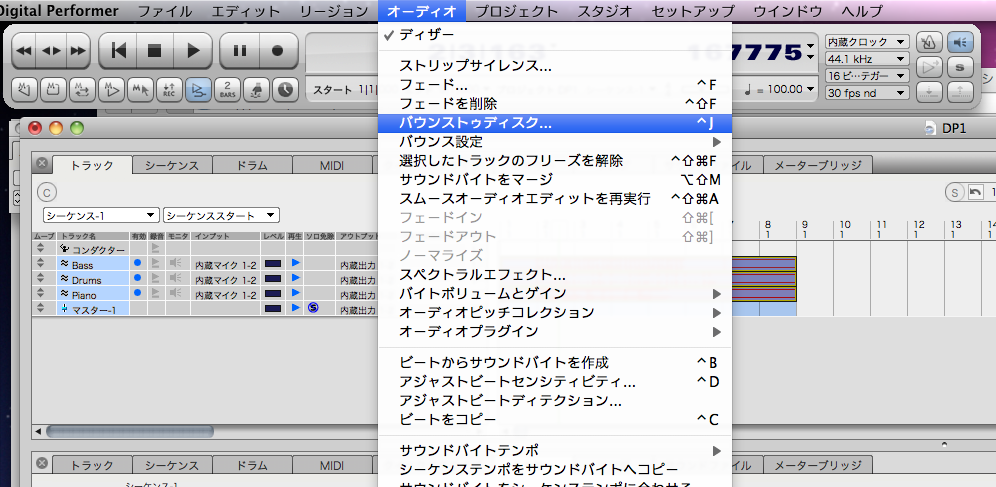Click the punch-out up arrow icon
This screenshot has height=487, width=996.
(x=960, y=91)
